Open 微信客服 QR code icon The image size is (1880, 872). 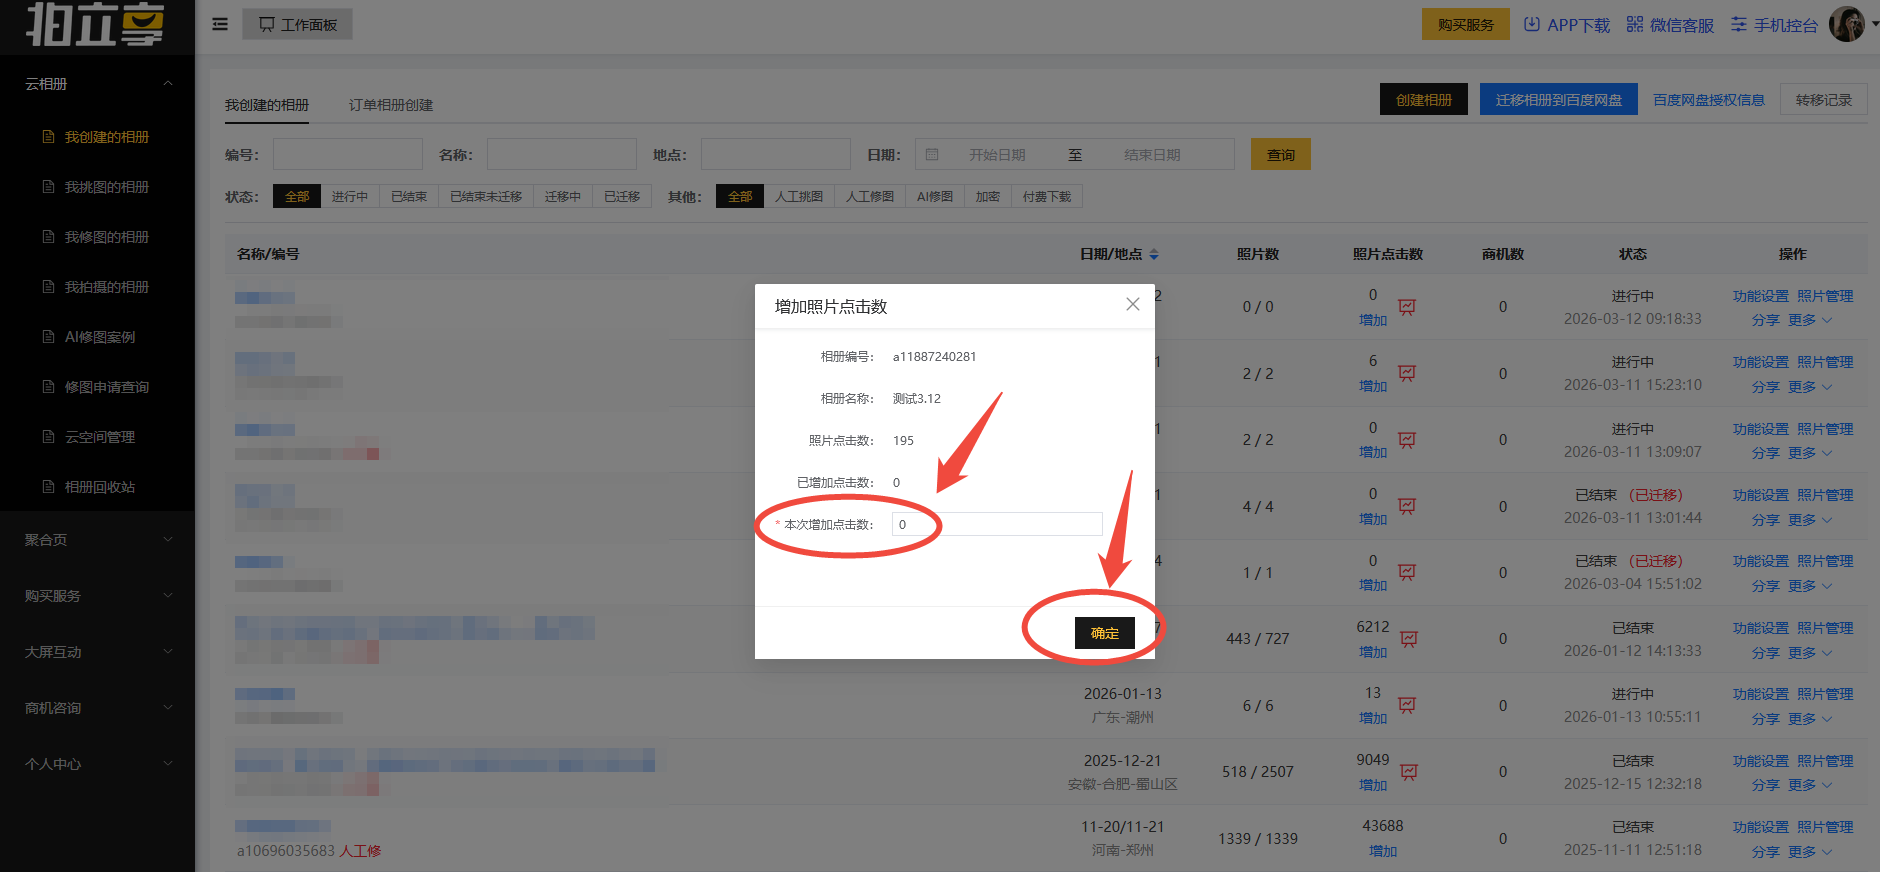click(1634, 24)
